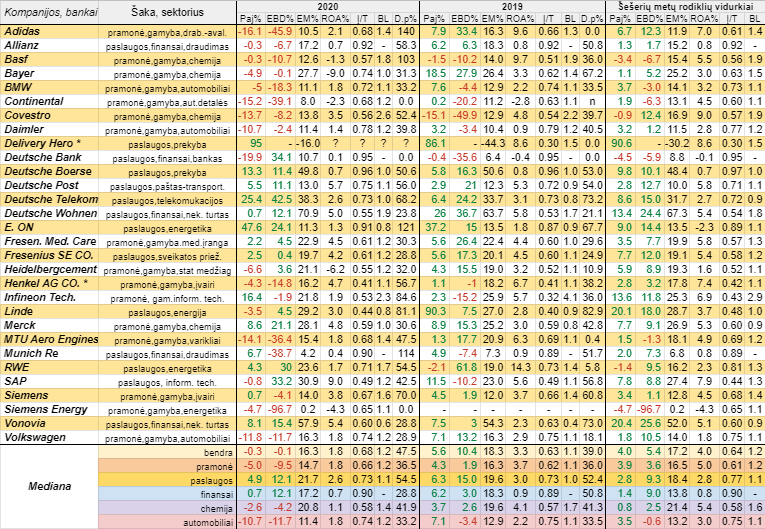Select Adidas 2020 EBD% value -45.9
The image size is (765, 529).
(x=279, y=32)
